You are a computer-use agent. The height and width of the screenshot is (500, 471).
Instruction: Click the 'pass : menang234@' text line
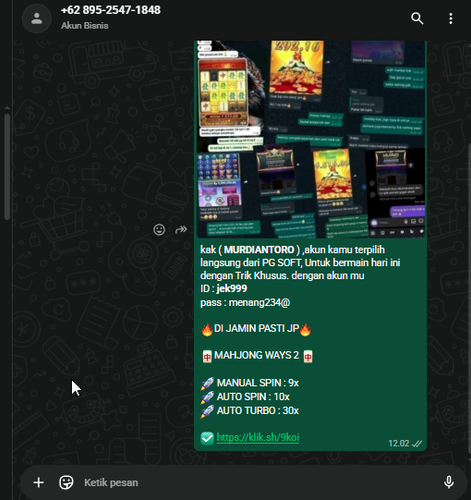tap(245, 302)
